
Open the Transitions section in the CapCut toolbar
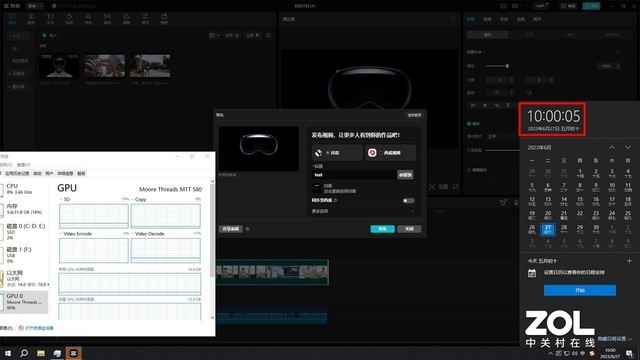(107, 18)
